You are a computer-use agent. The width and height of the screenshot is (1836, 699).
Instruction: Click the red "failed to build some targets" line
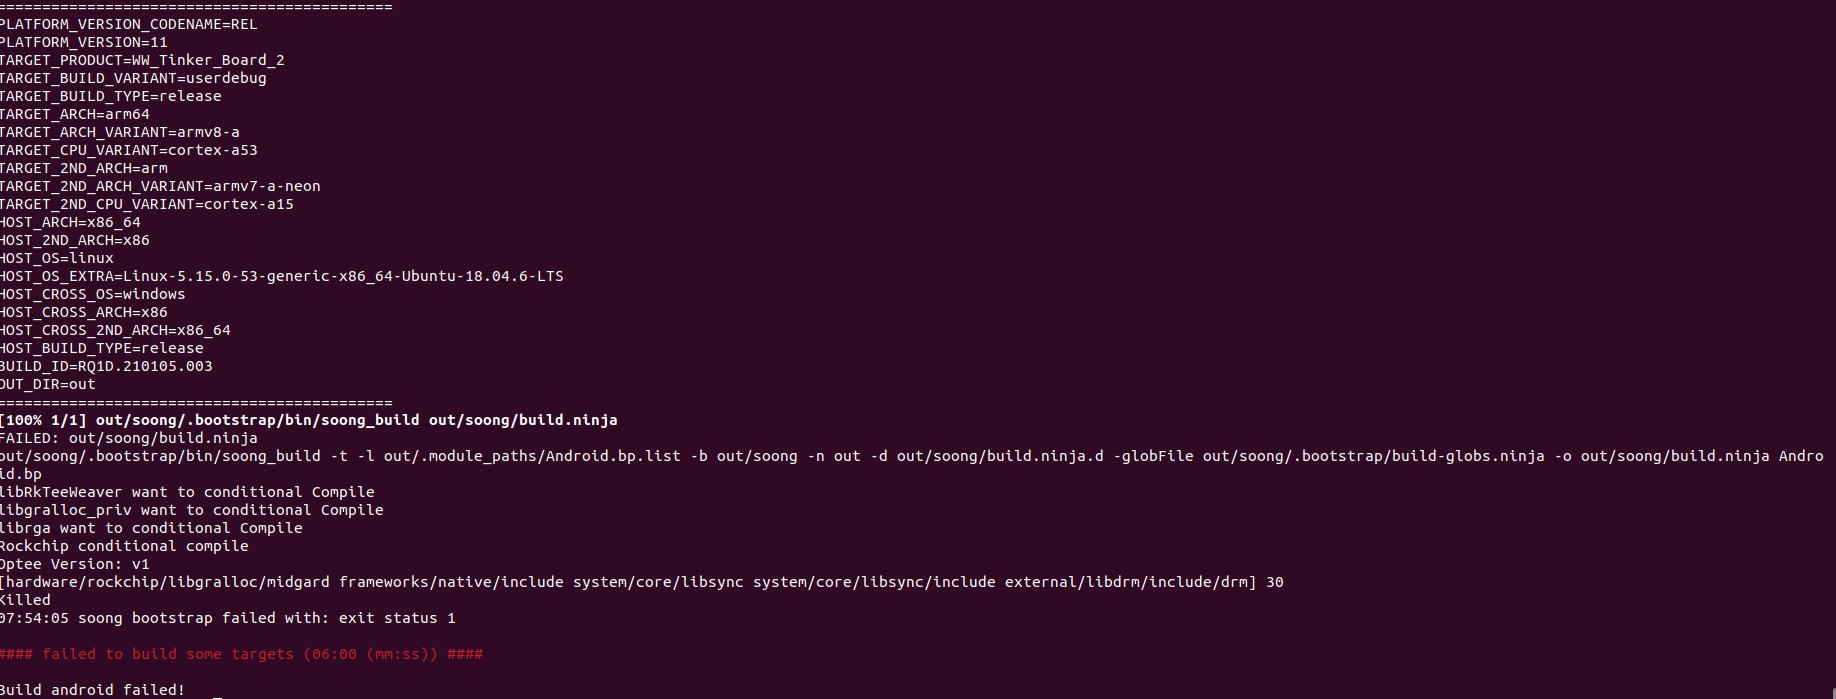241,654
